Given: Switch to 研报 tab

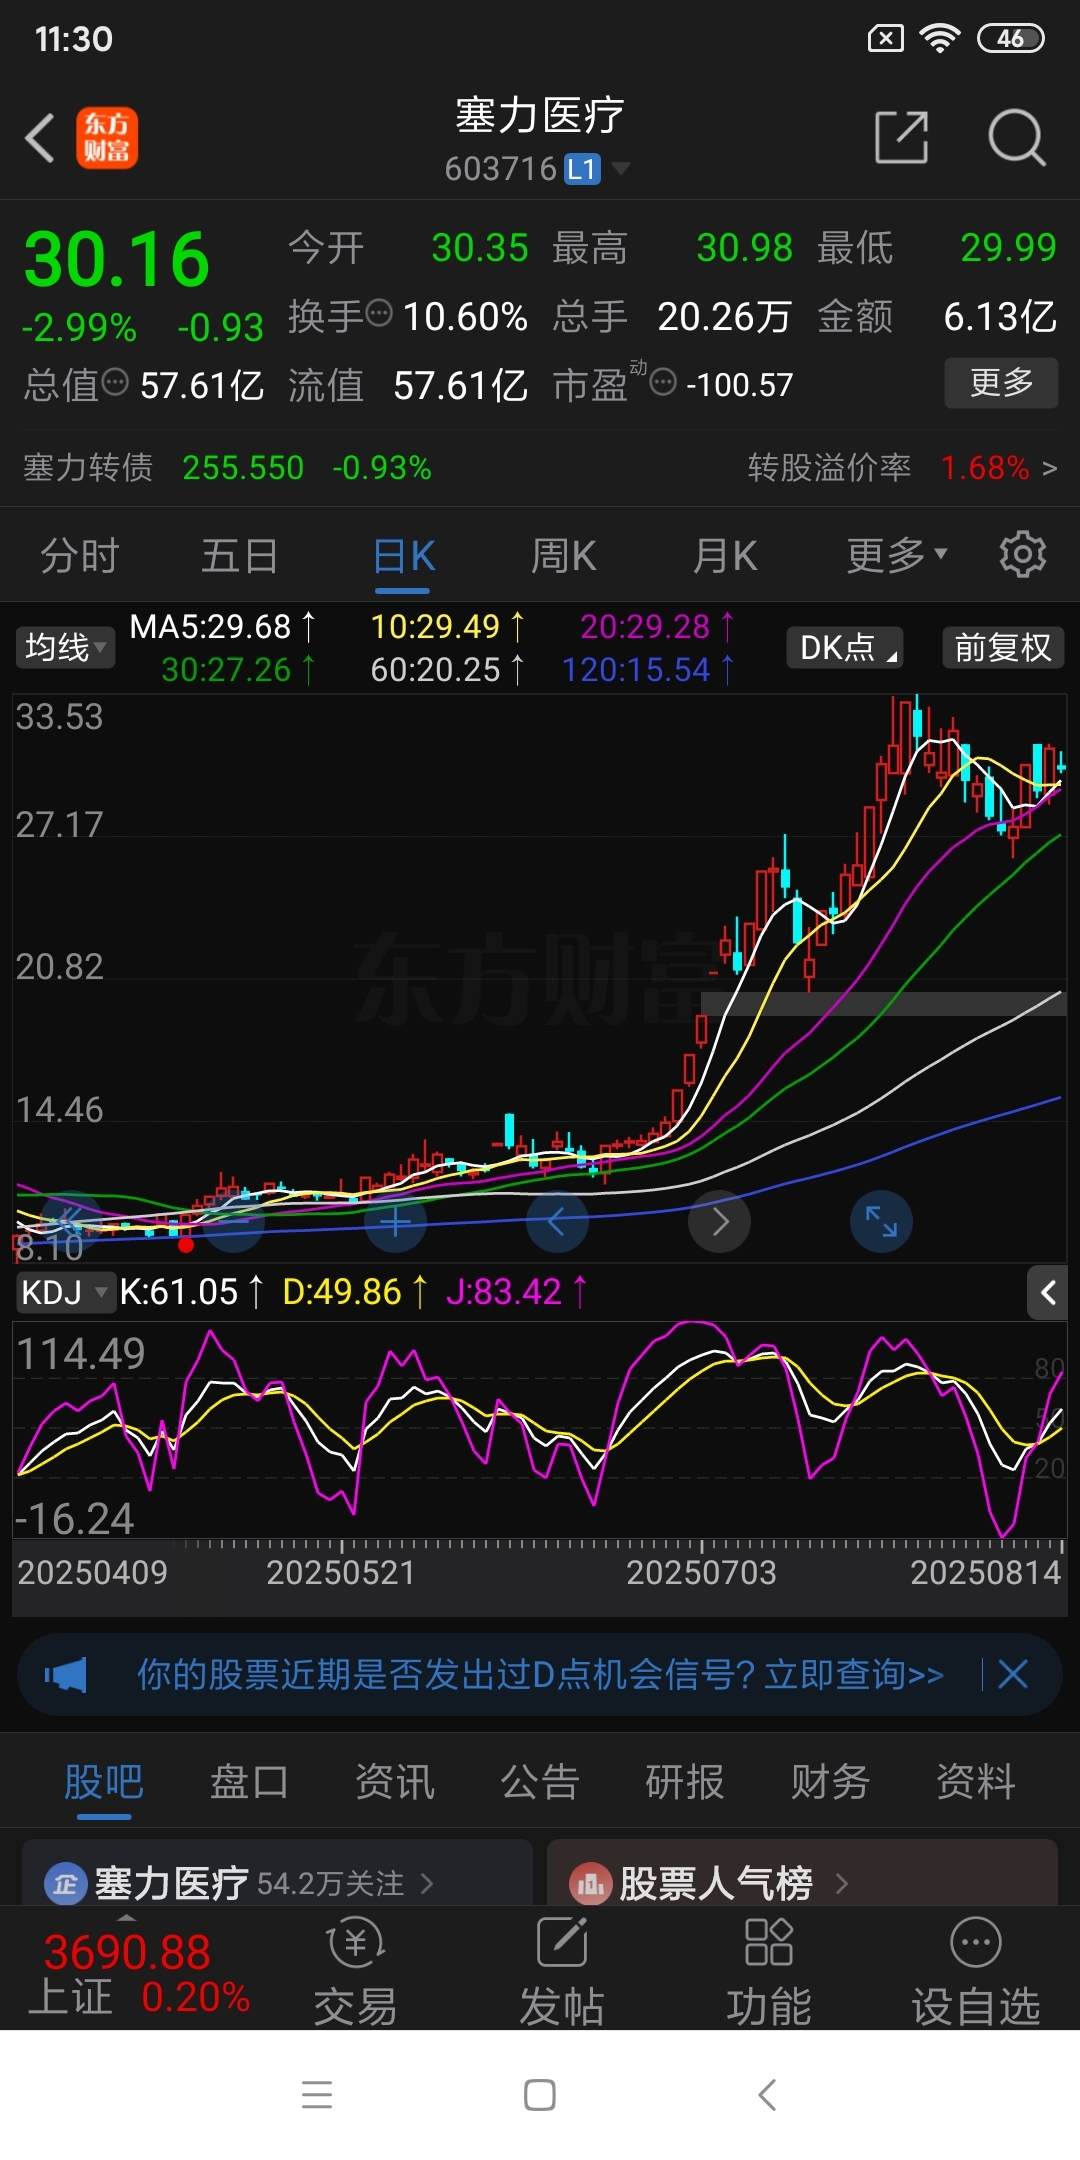Looking at the screenshot, I should coord(685,1781).
